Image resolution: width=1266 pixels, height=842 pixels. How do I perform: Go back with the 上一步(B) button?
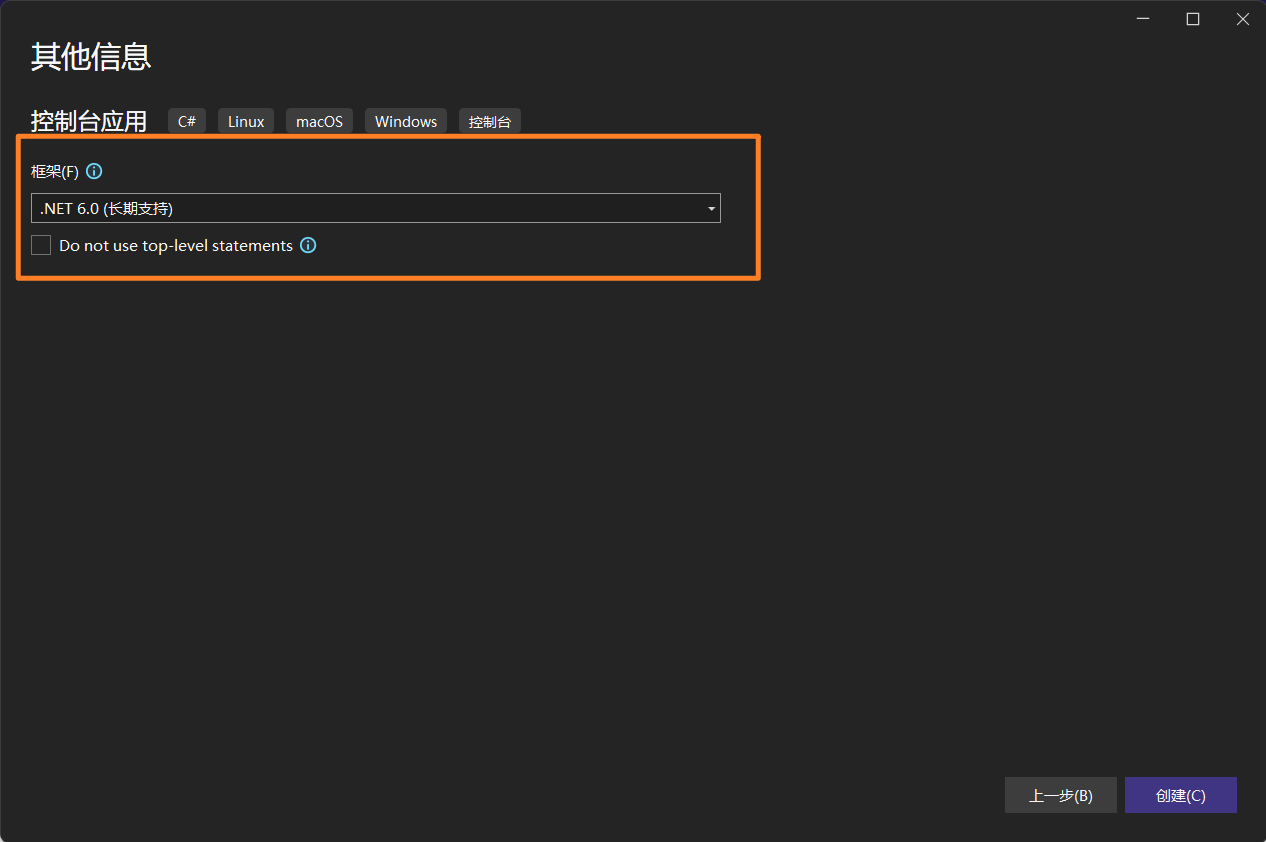coord(1060,795)
